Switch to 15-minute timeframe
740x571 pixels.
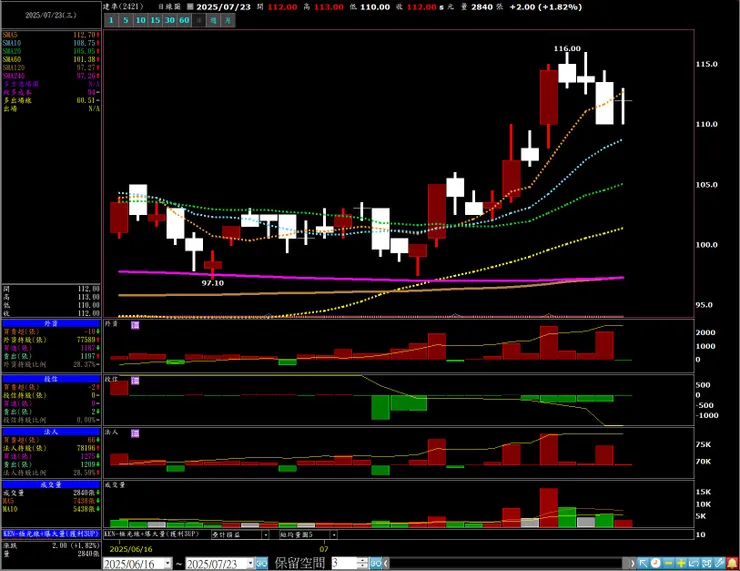point(155,20)
